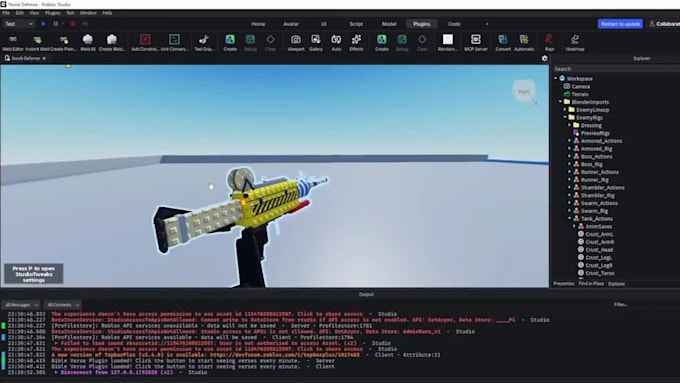Image resolution: width=680 pixels, height=383 pixels.
Task: Switch to the Home ribbon tab
Action: [258, 24]
